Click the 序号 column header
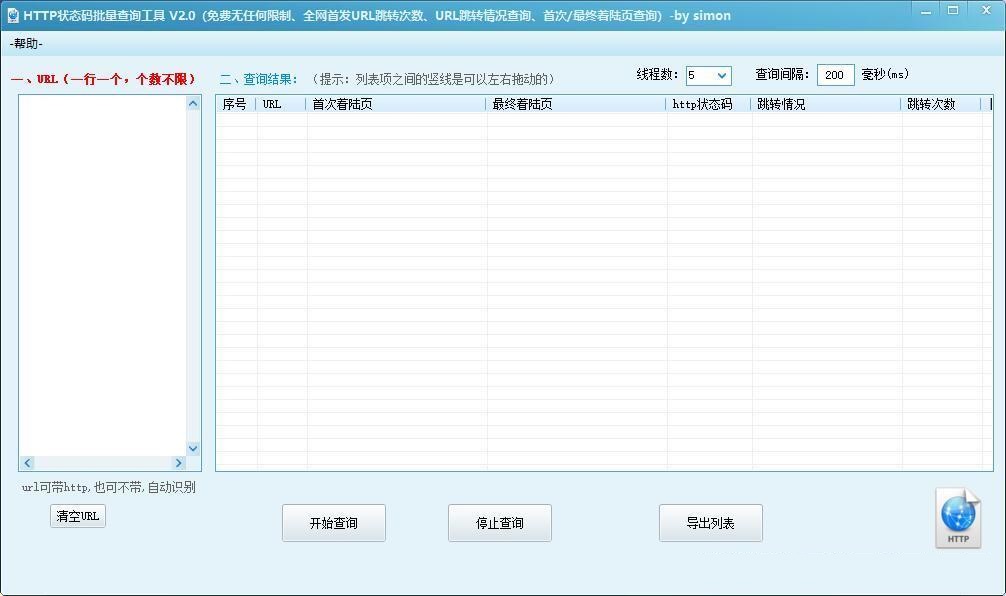 coord(236,104)
